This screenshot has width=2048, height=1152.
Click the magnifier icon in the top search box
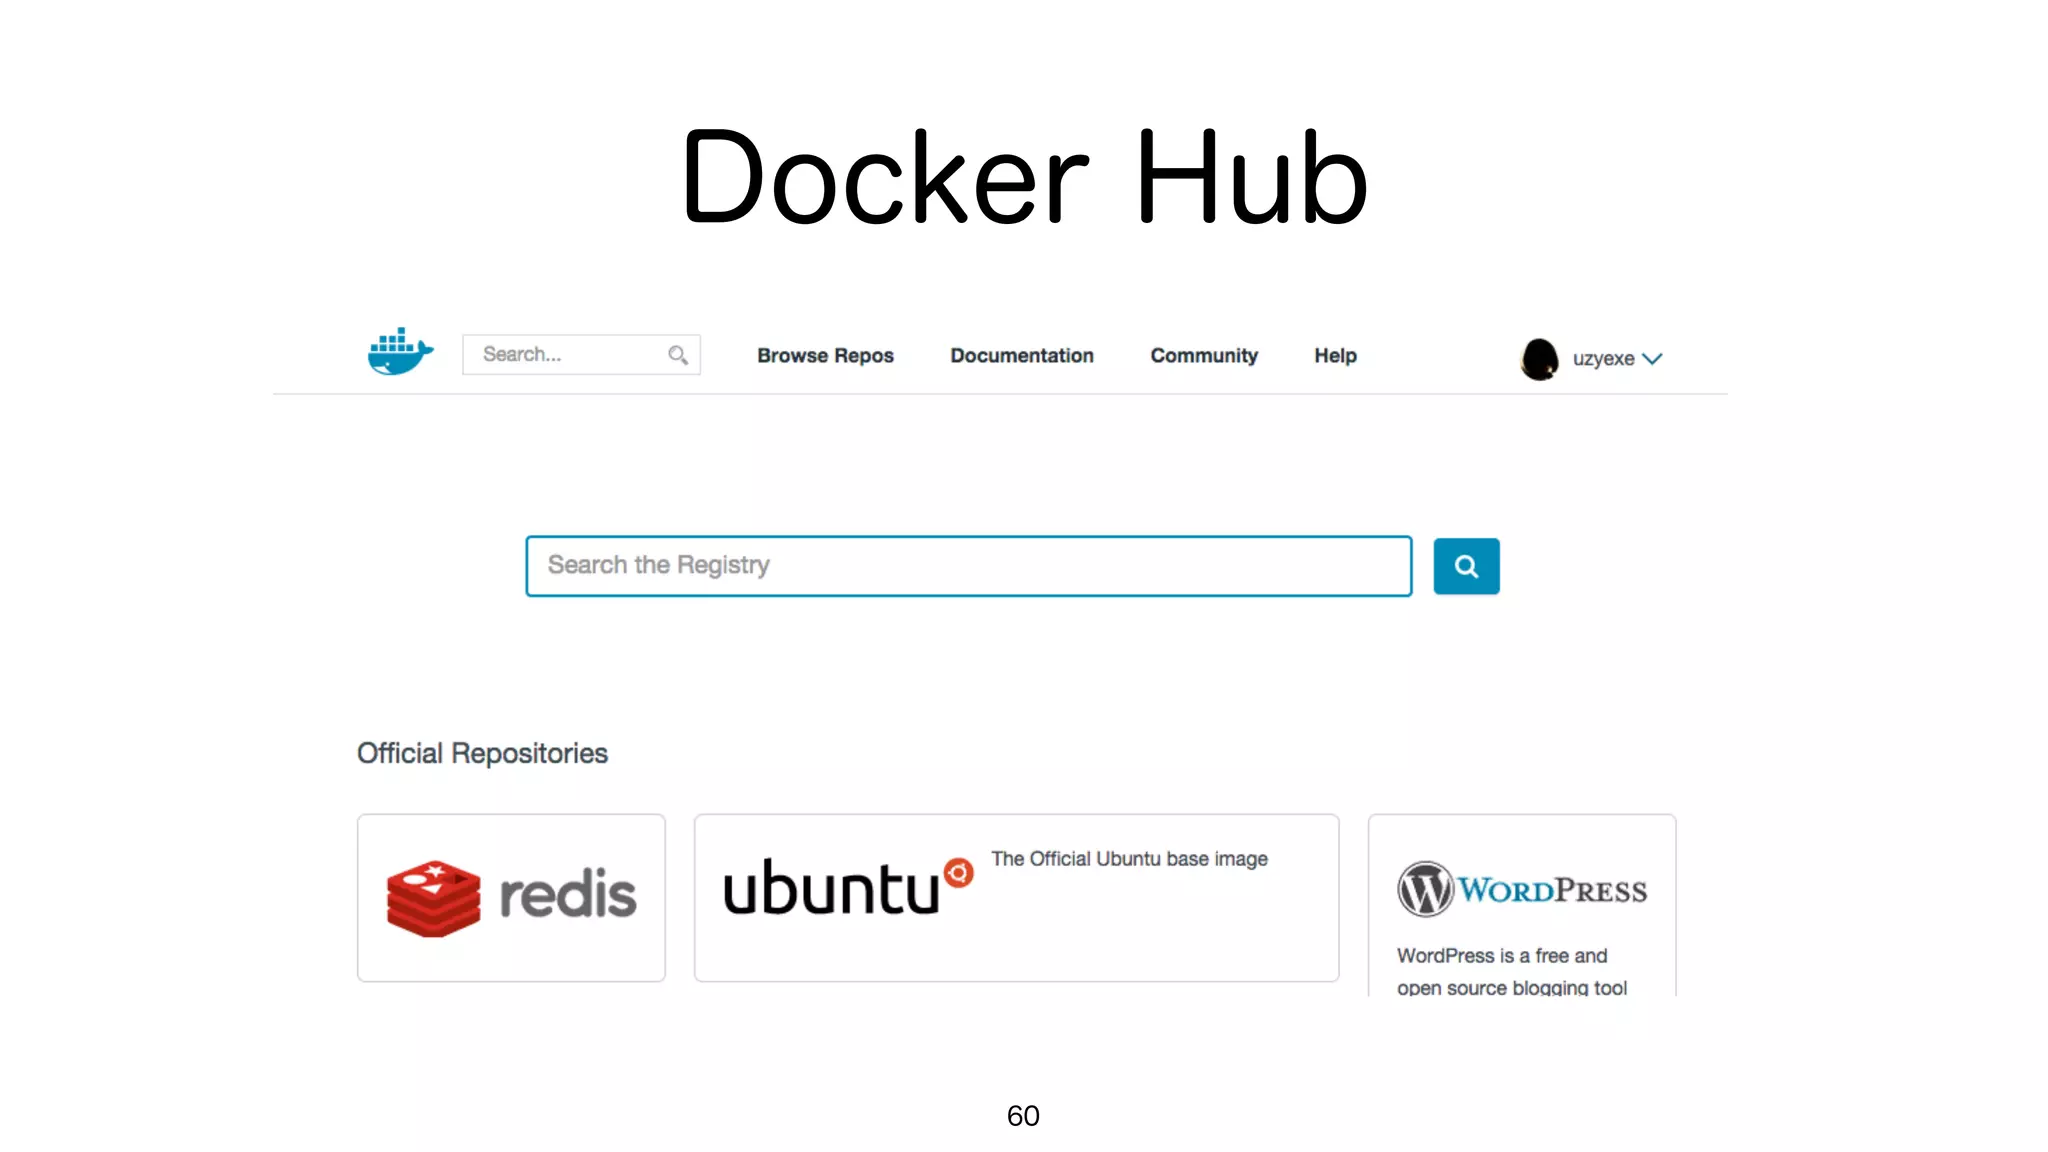click(678, 355)
